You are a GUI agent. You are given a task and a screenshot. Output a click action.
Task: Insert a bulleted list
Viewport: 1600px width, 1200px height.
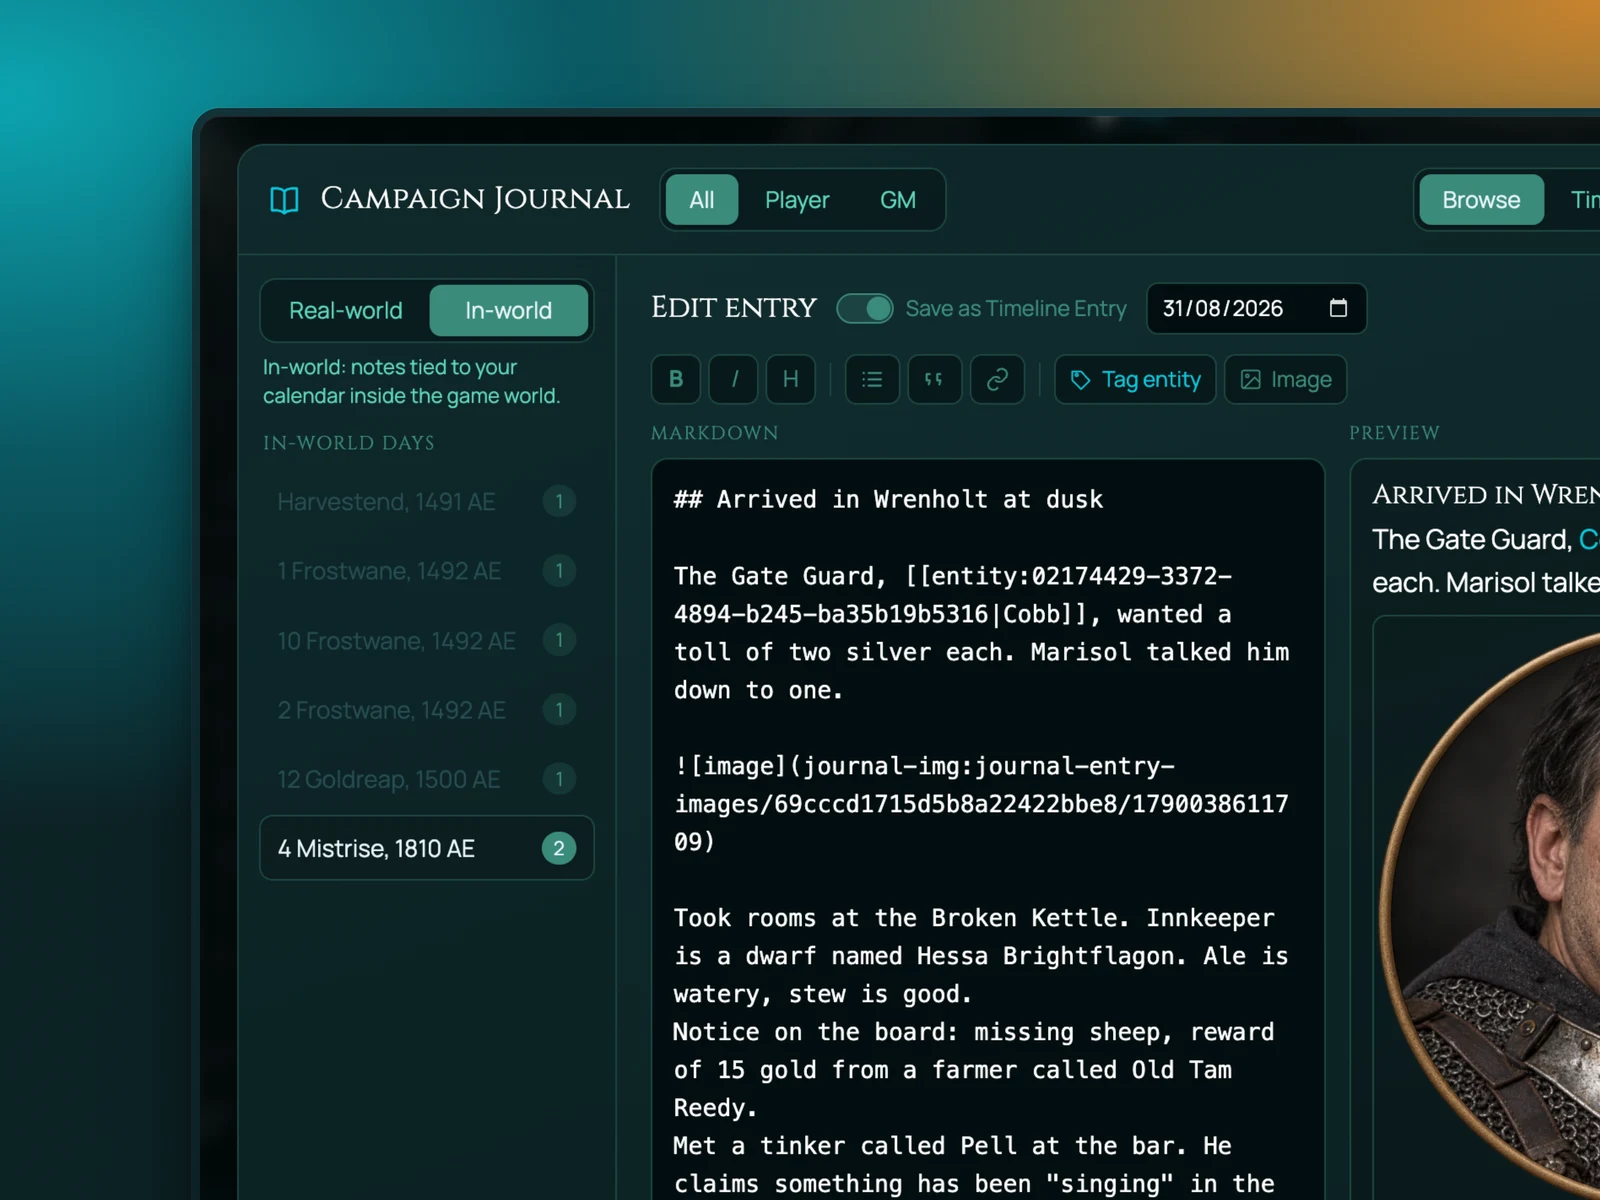(872, 380)
